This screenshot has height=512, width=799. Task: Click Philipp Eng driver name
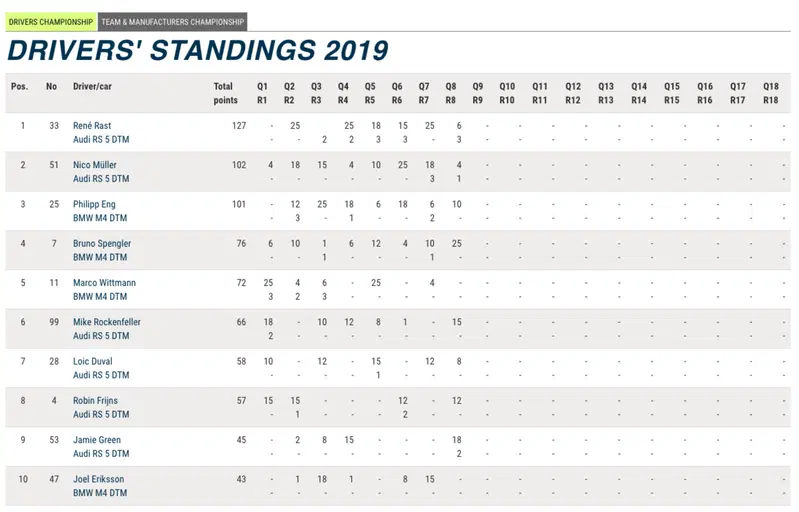coord(94,204)
